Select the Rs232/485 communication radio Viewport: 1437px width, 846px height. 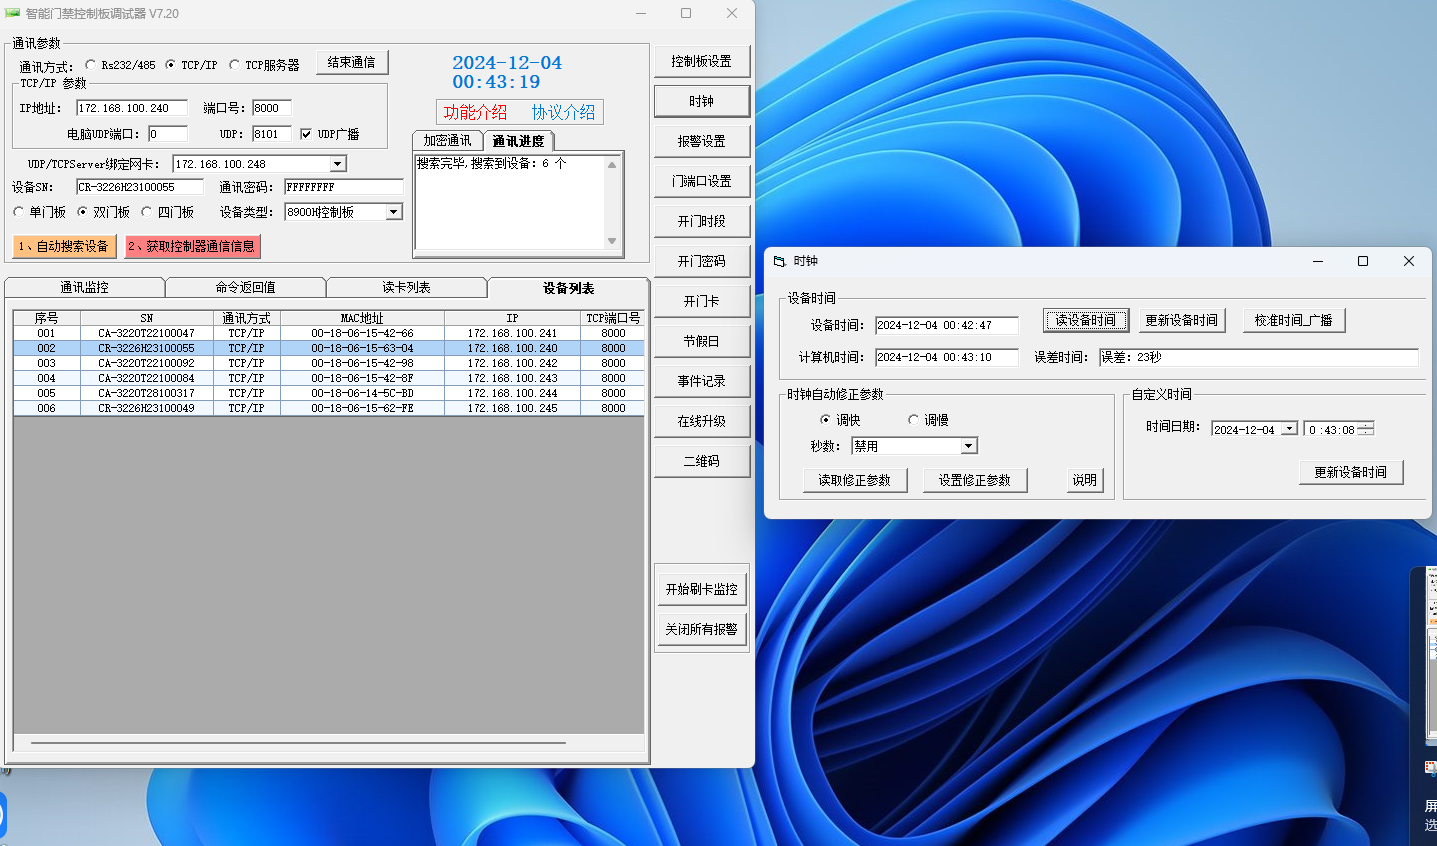pos(91,65)
